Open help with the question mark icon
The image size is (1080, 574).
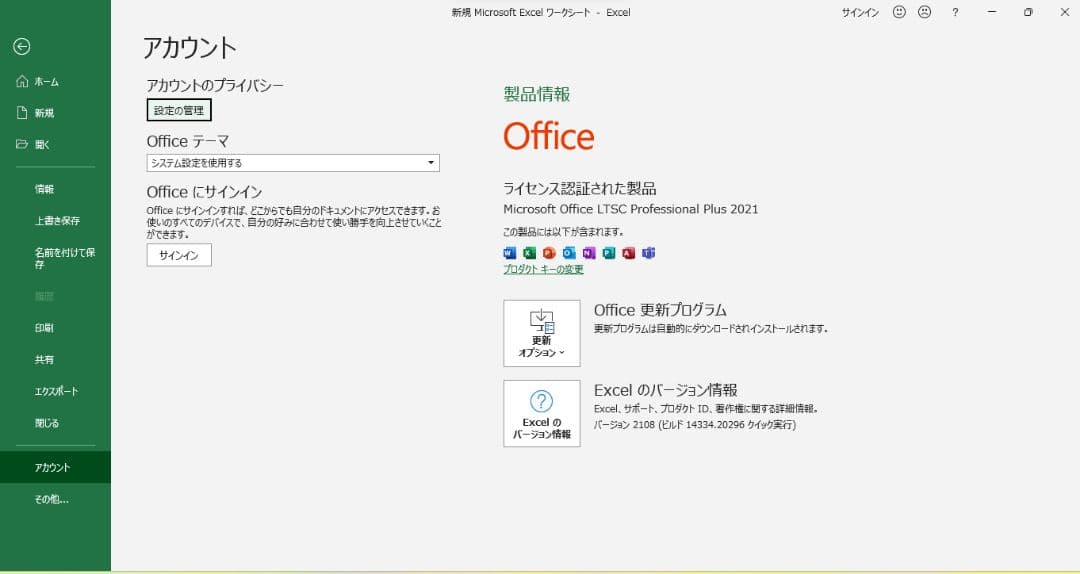point(955,12)
